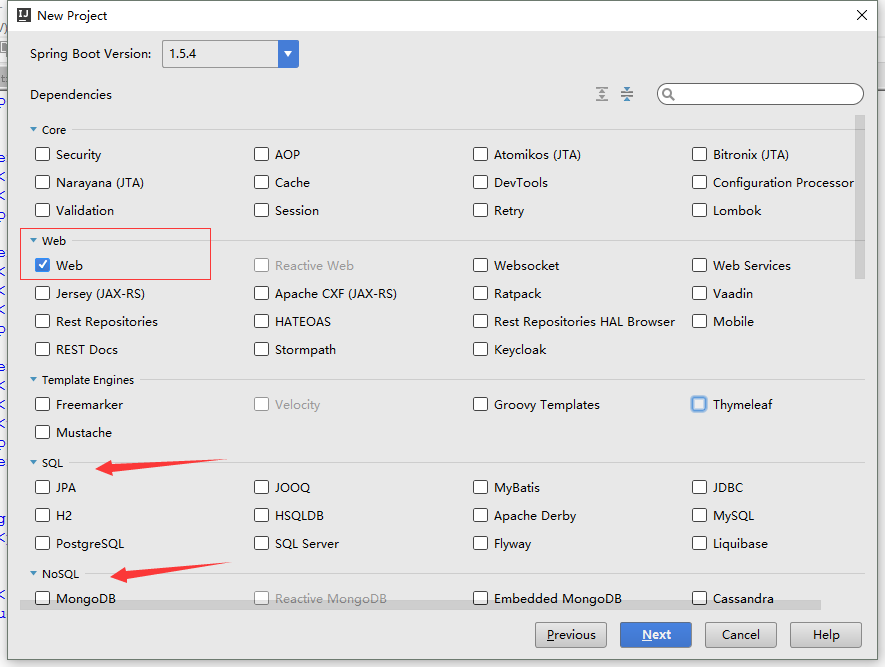Close the New Project window
Image resolution: width=885 pixels, height=667 pixels.
(x=862, y=15)
